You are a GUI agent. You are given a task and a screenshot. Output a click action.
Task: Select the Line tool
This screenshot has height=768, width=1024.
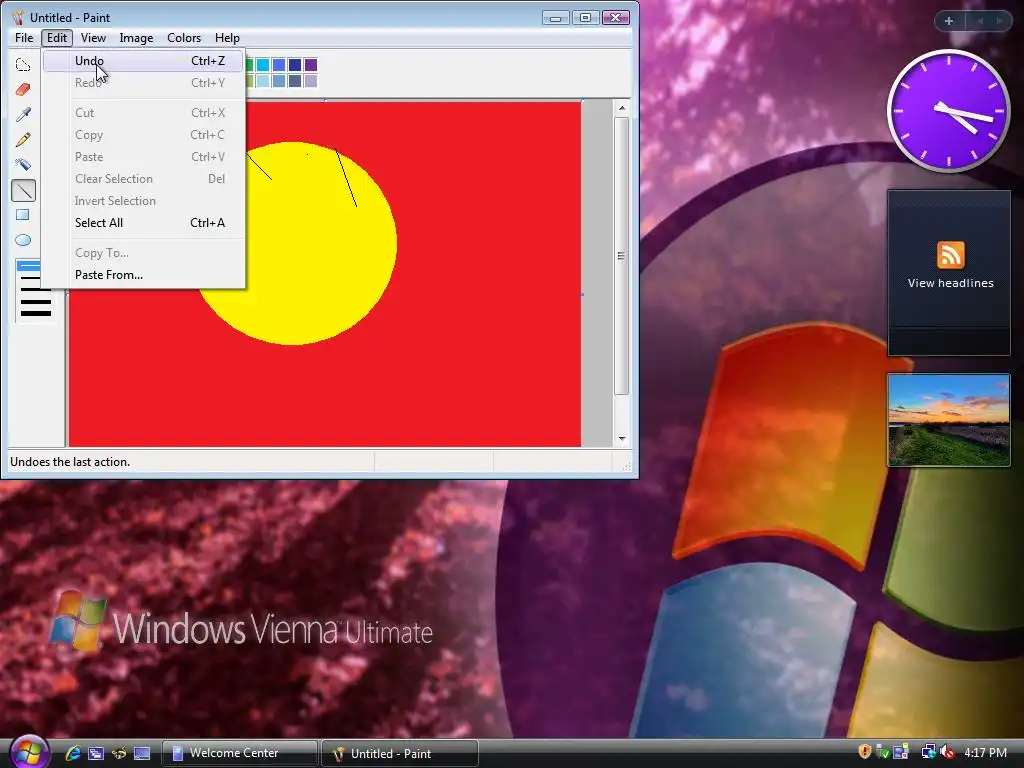click(x=24, y=190)
